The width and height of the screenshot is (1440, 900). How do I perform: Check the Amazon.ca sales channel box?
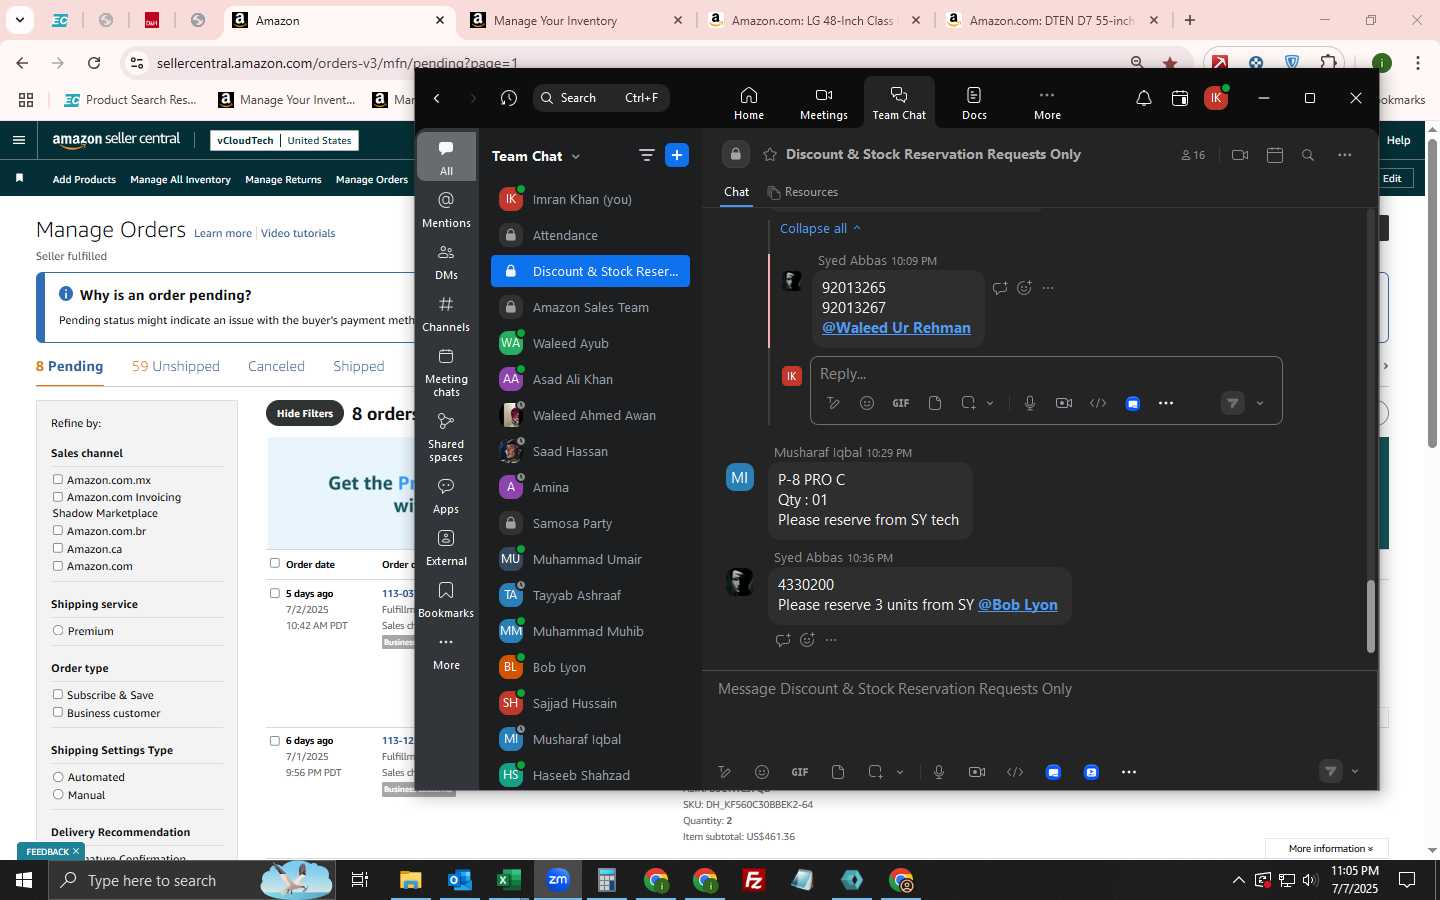pyautogui.click(x=58, y=549)
